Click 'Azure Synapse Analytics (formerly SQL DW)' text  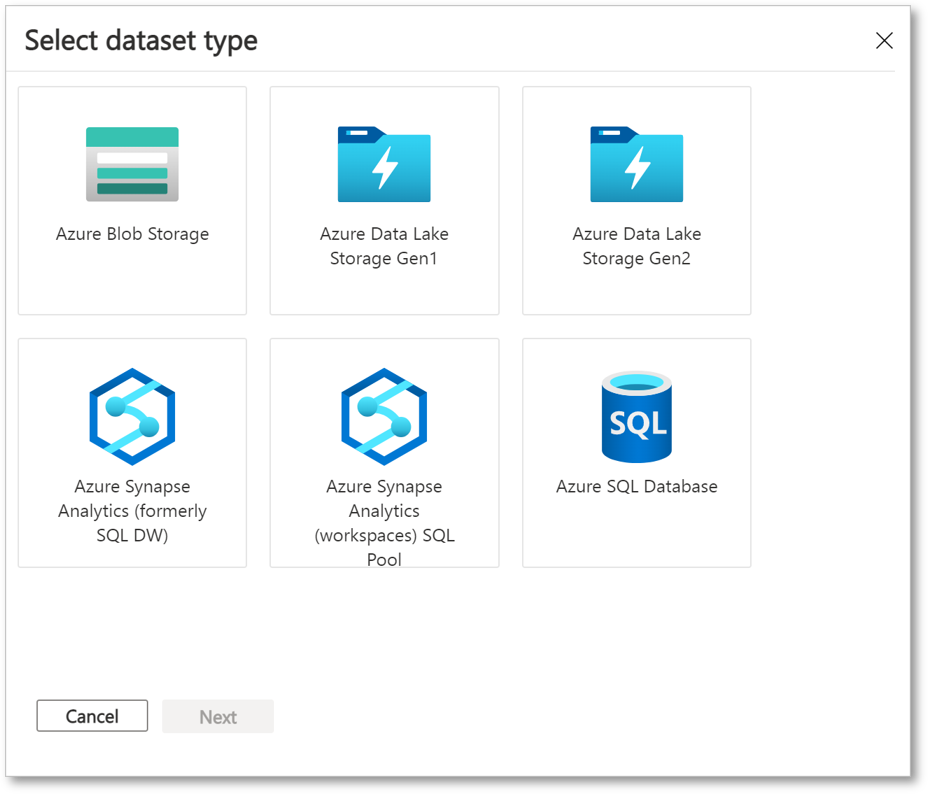(132, 511)
